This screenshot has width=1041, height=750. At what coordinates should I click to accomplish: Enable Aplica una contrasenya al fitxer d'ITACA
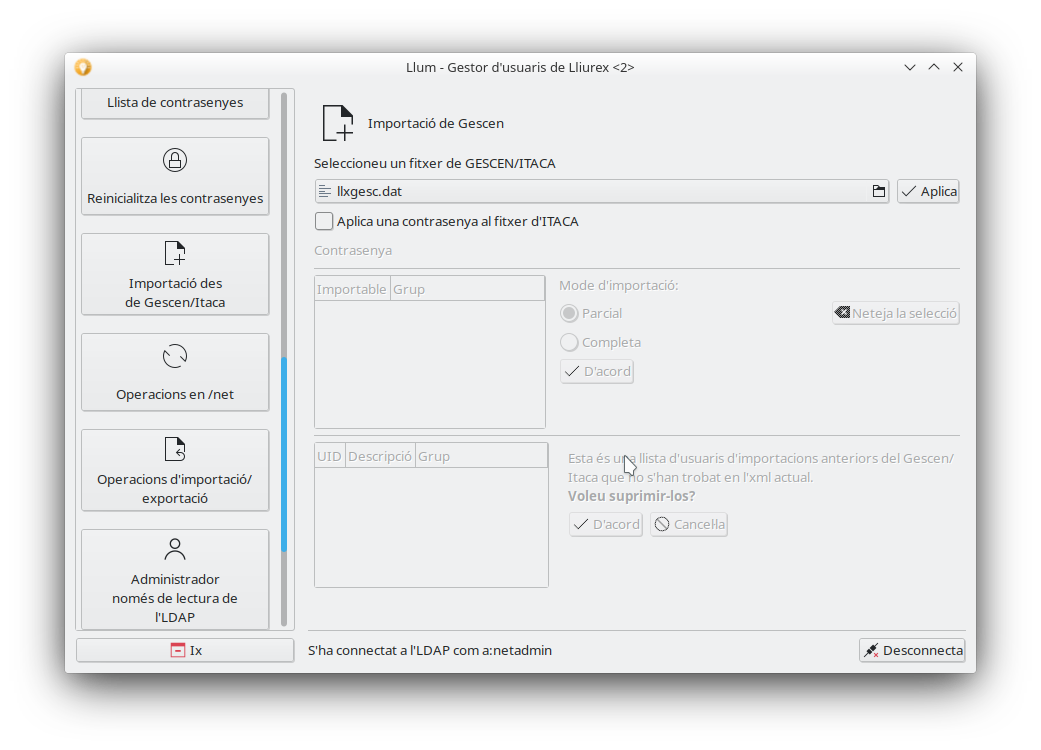[x=324, y=221]
